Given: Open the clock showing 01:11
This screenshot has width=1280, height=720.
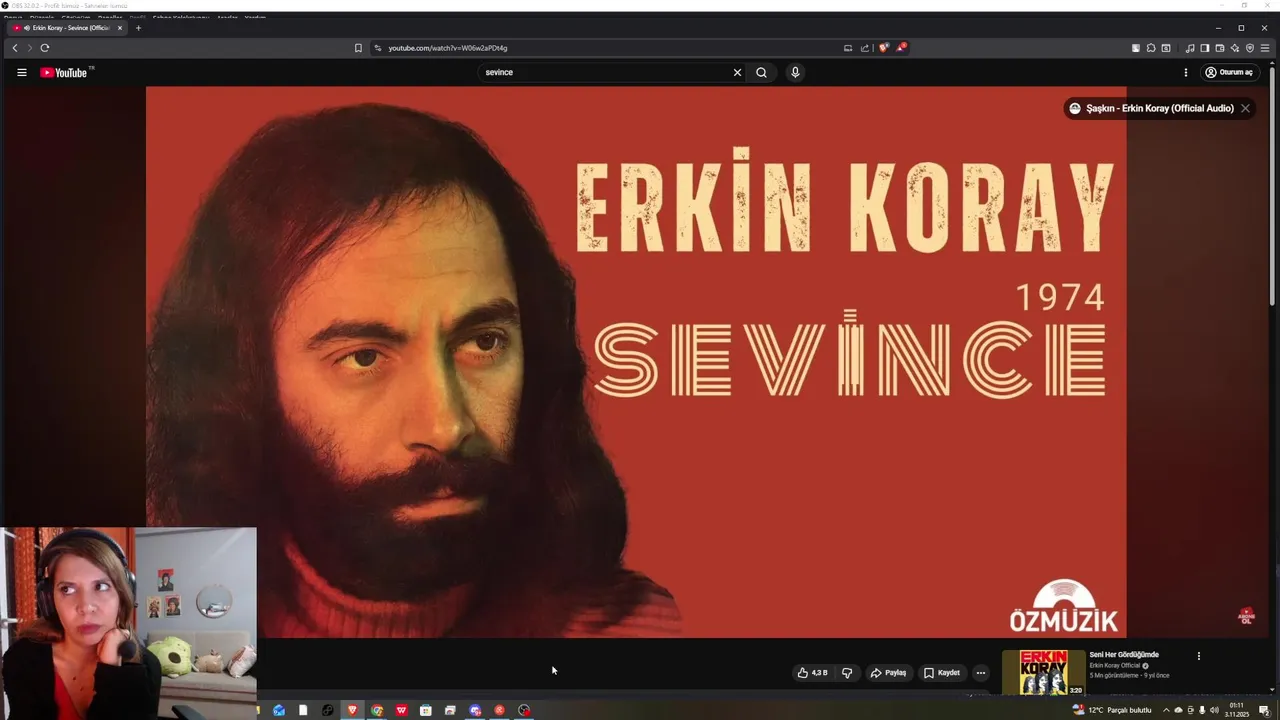Looking at the screenshot, I should (x=1237, y=710).
